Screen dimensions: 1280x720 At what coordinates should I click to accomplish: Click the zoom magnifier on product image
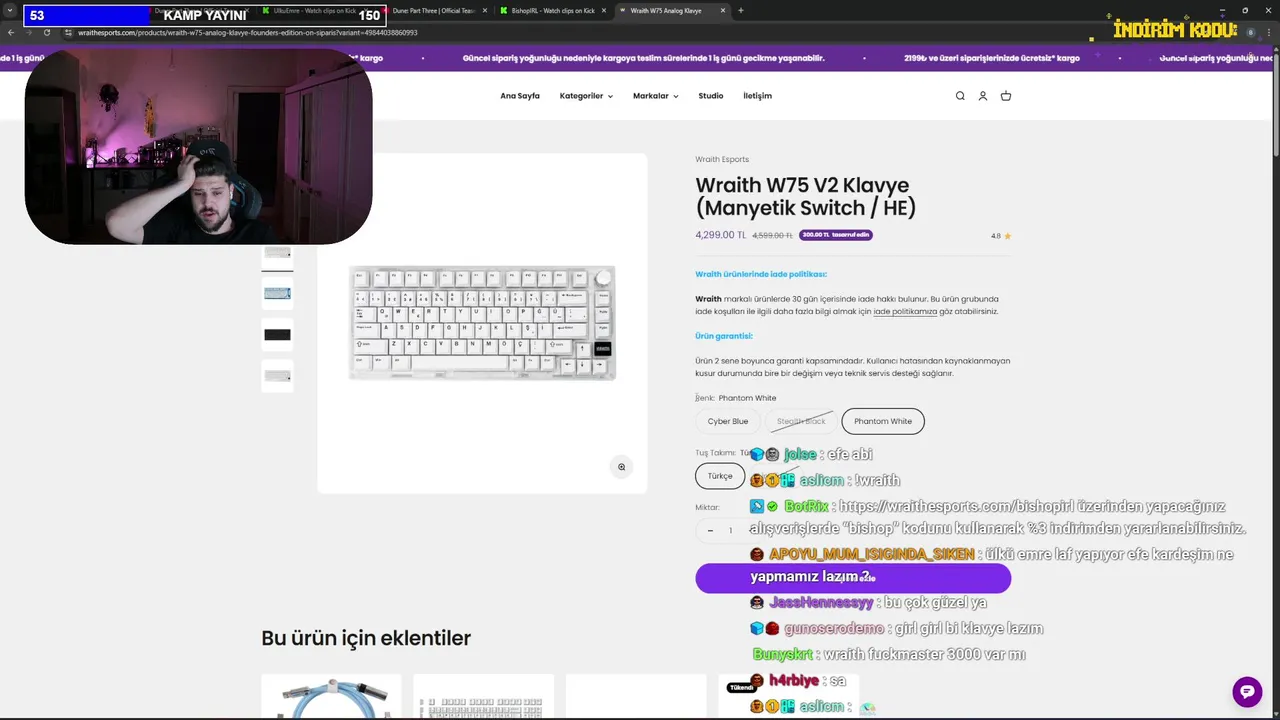click(621, 467)
